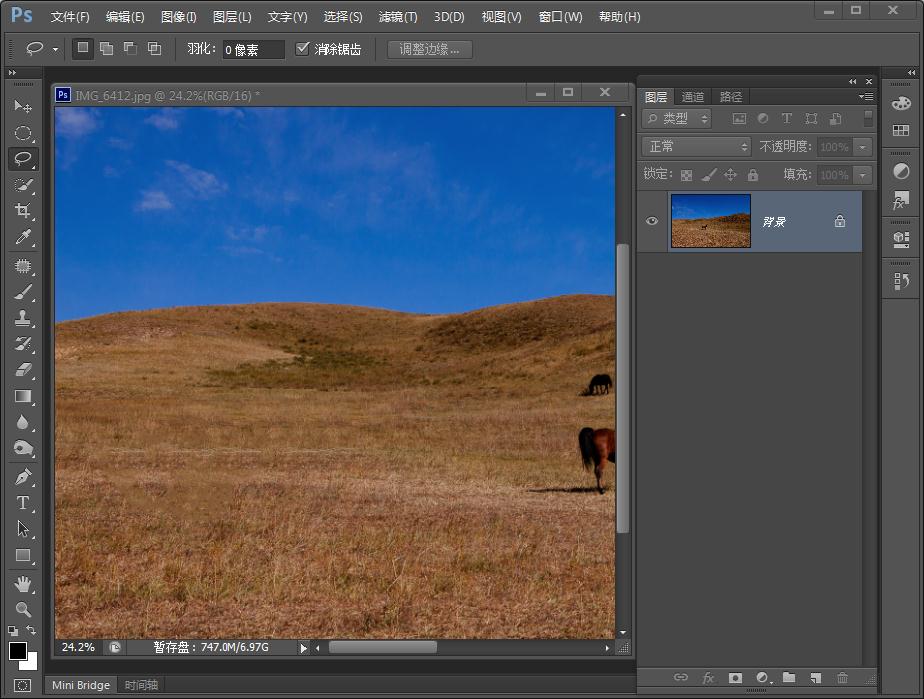This screenshot has height=699, width=924.
Task: Click the 羽化 feather input field
Action: pos(253,50)
